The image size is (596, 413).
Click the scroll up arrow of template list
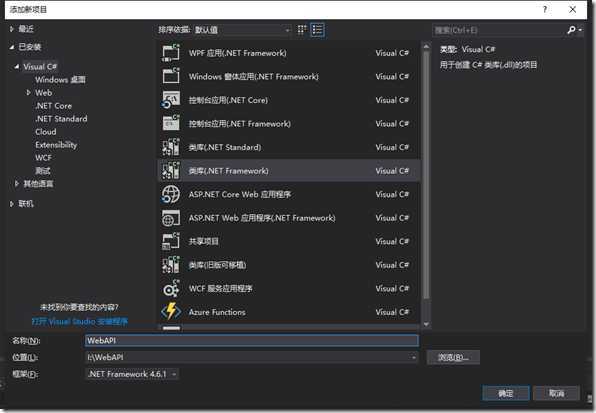point(426,46)
